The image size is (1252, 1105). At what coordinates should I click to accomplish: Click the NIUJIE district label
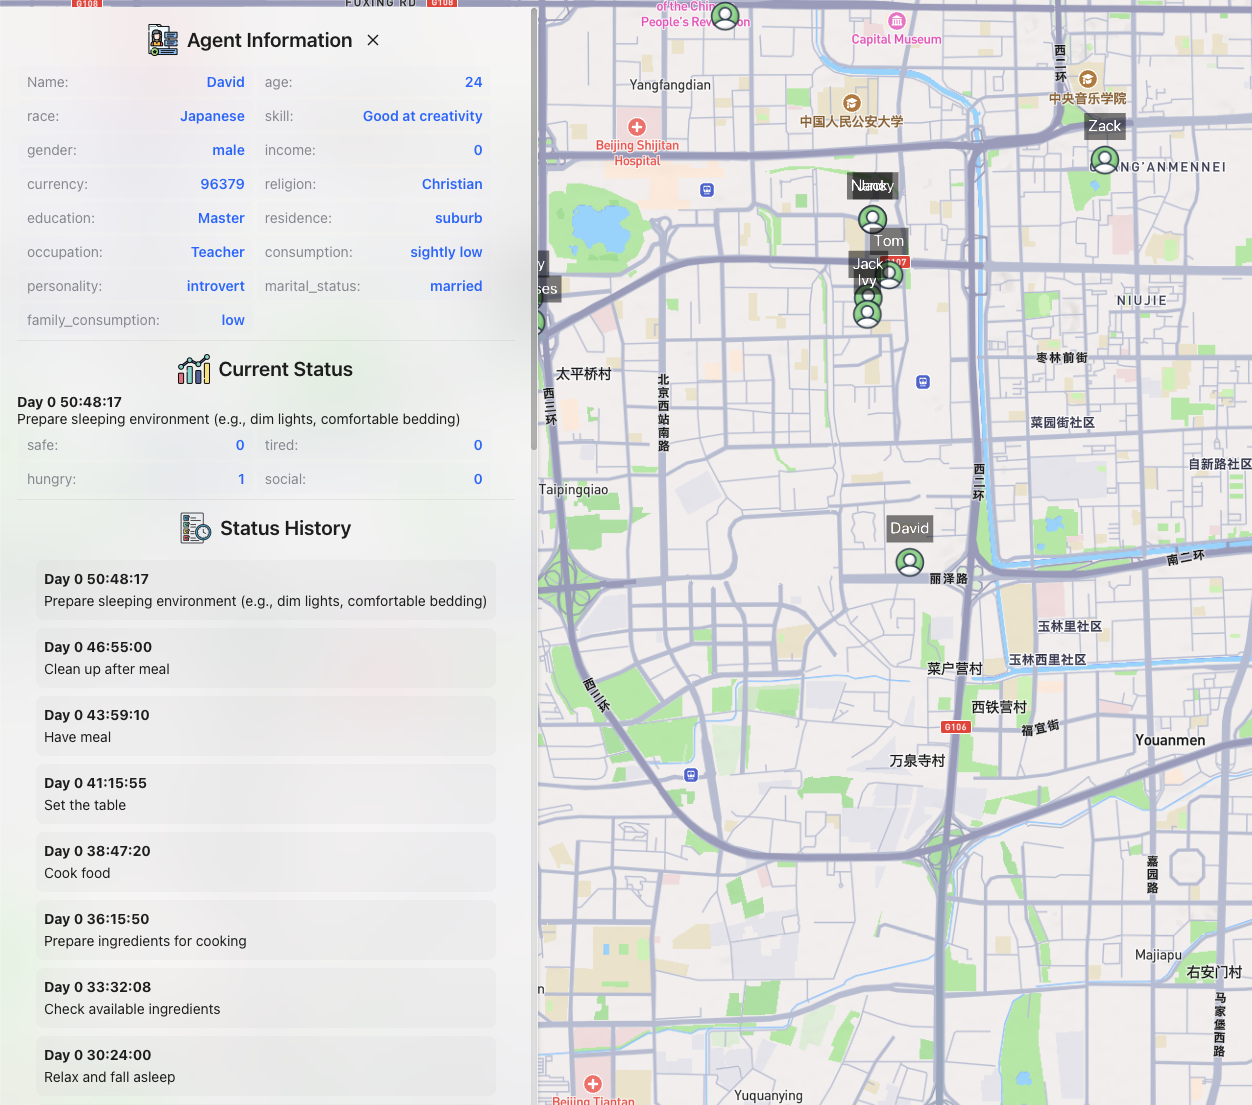click(1142, 300)
